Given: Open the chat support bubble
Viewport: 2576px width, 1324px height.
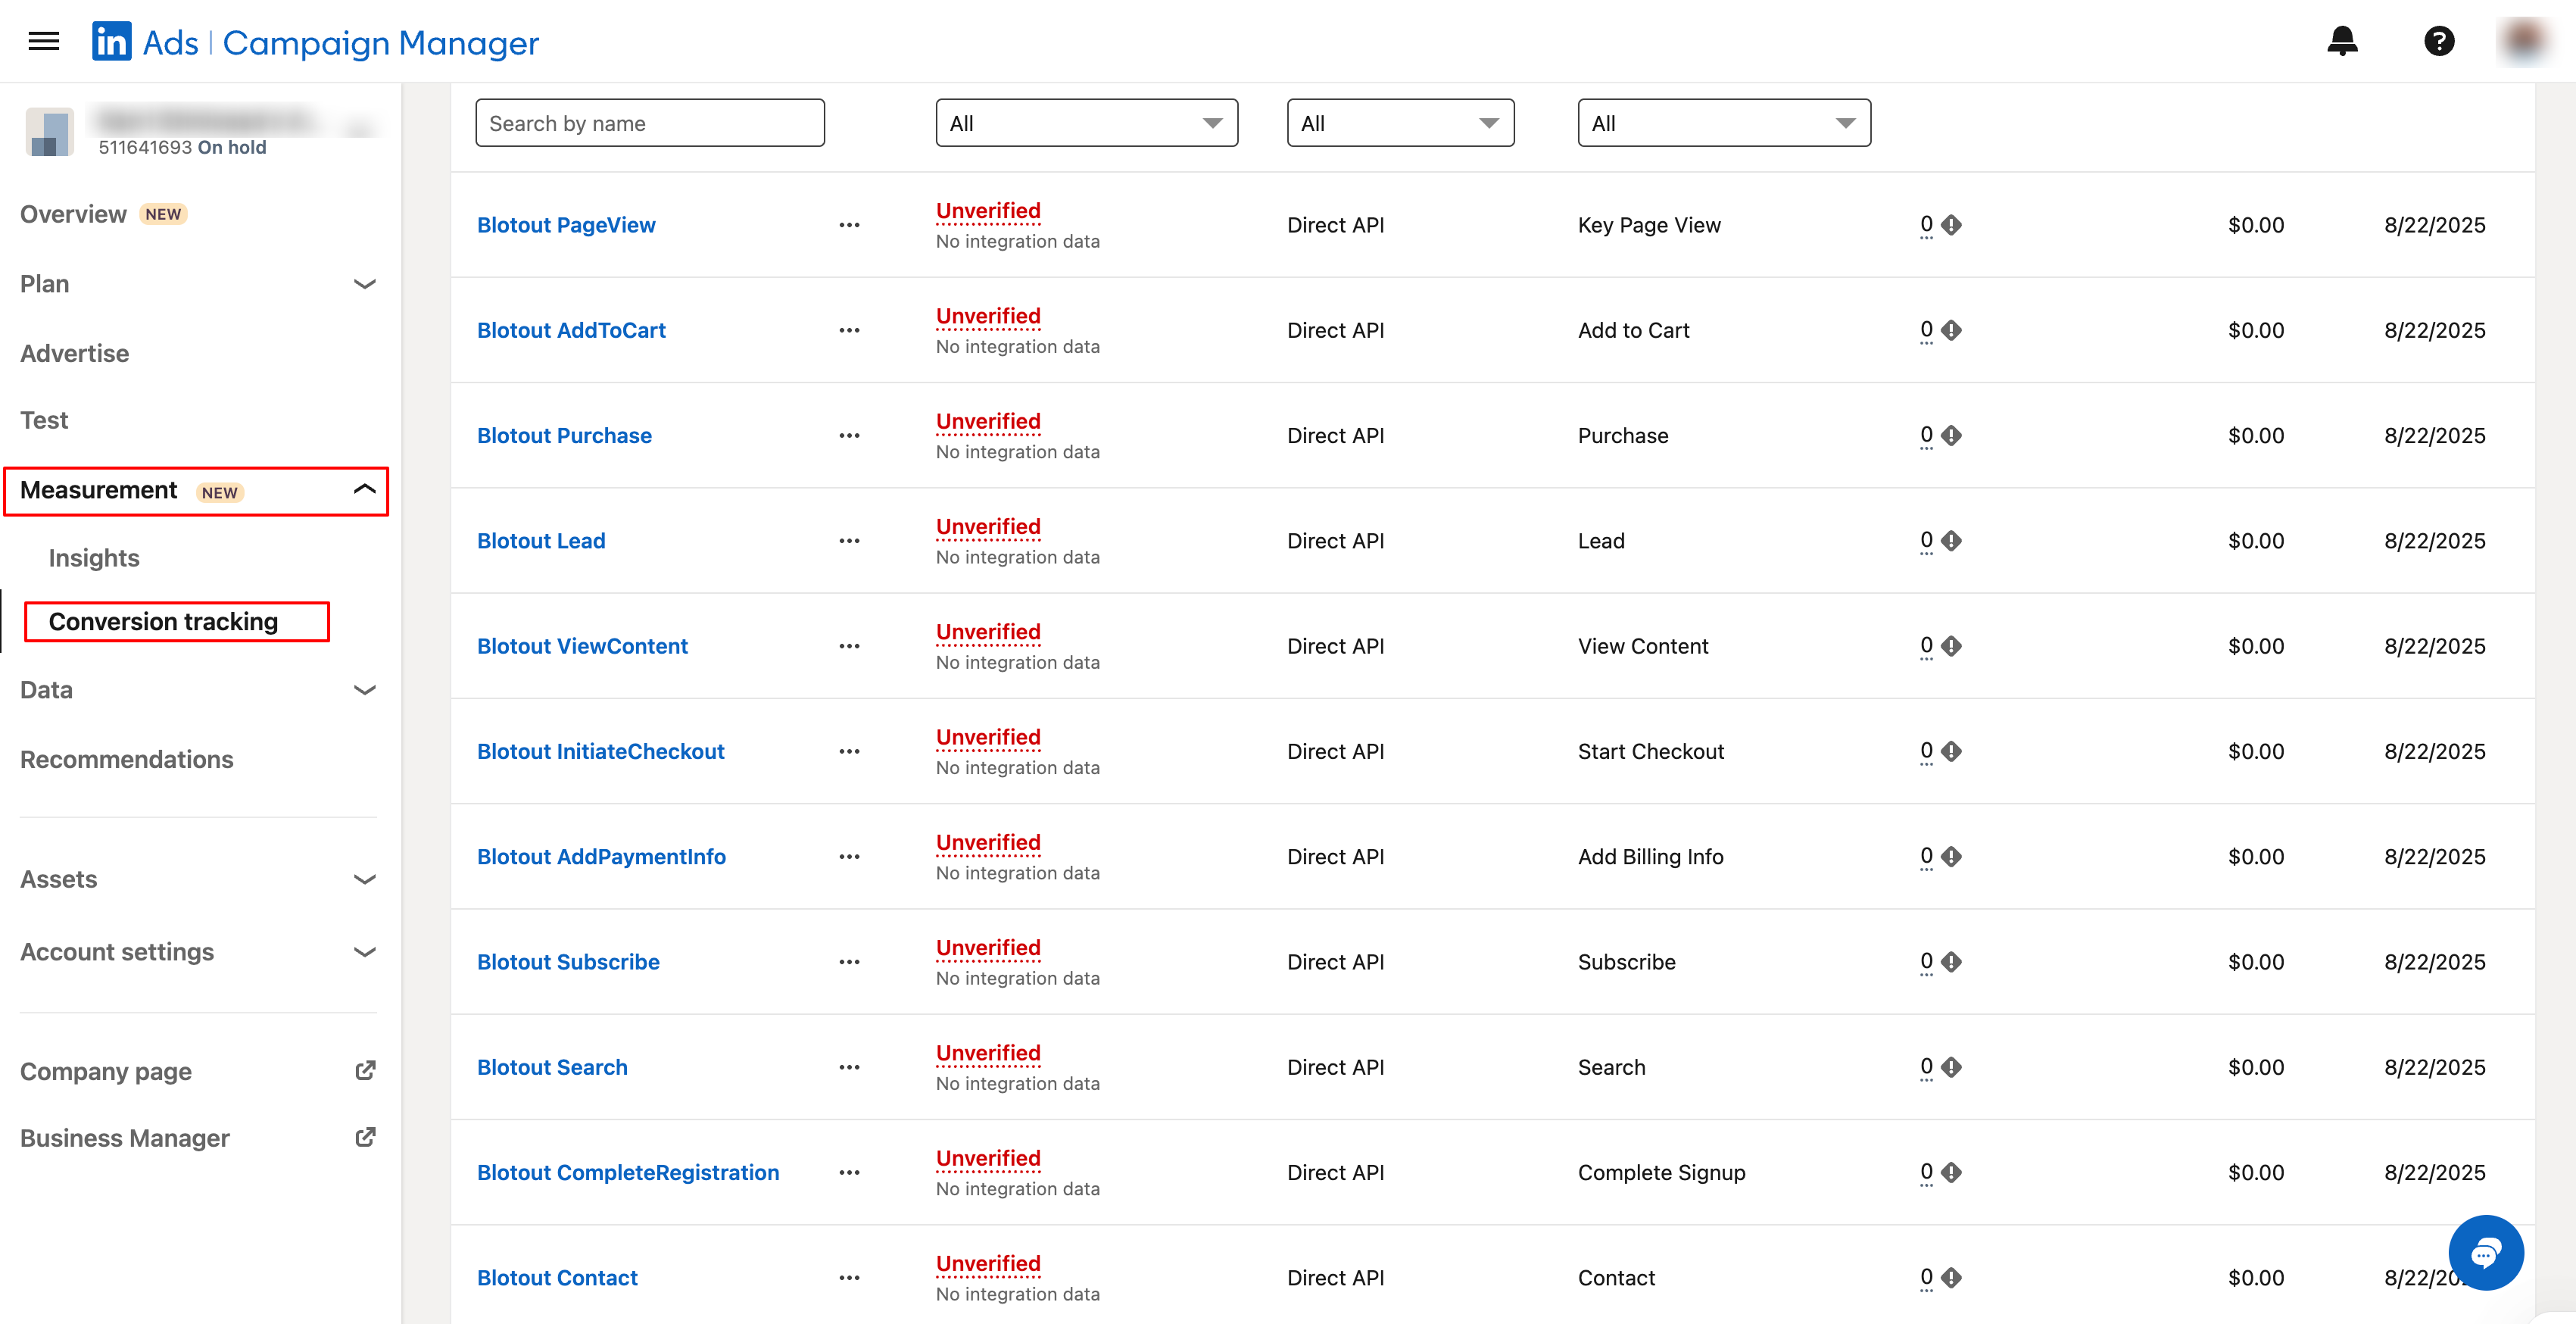Looking at the screenshot, I should [2485, 1252].
